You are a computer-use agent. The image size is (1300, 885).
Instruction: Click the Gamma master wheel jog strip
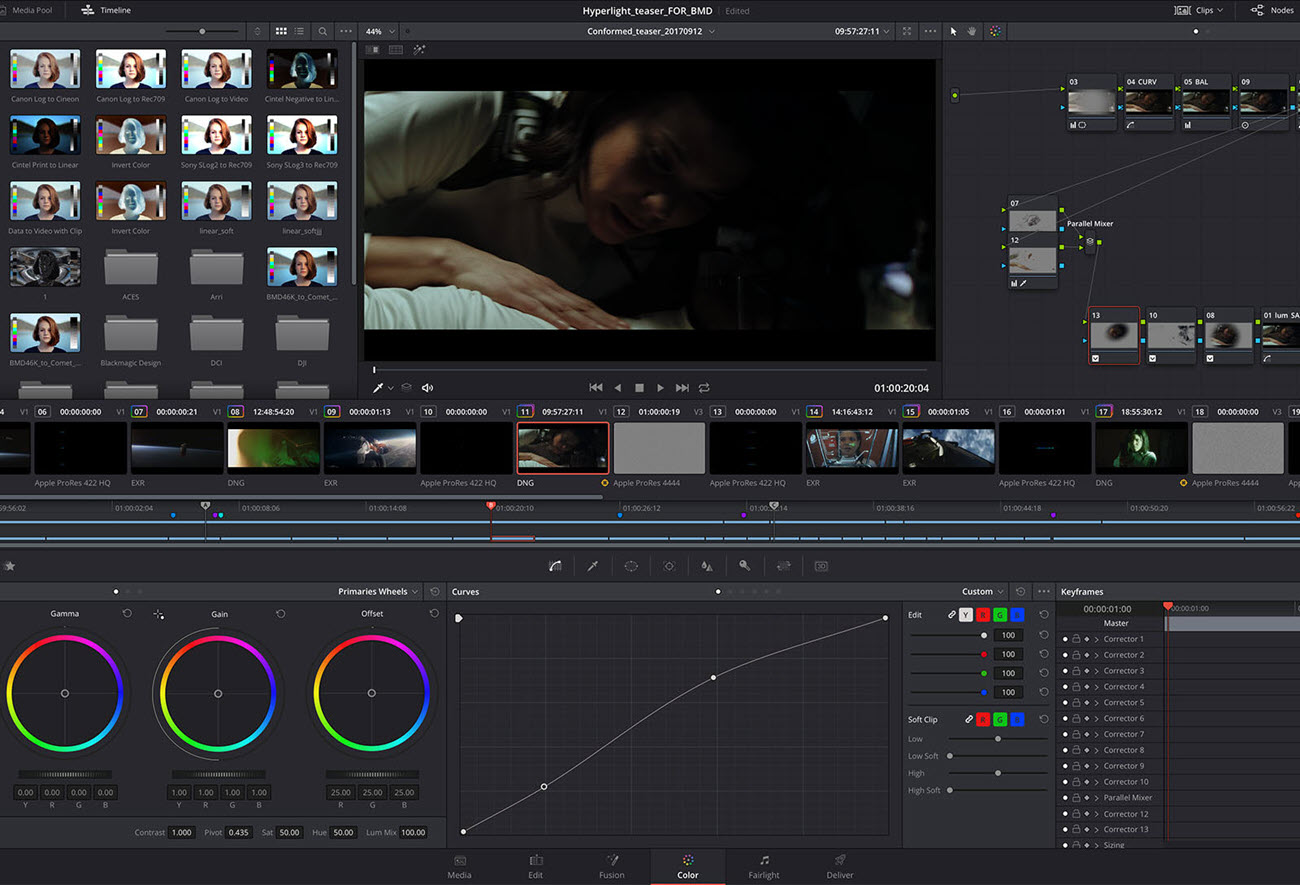tap(65, 774)
